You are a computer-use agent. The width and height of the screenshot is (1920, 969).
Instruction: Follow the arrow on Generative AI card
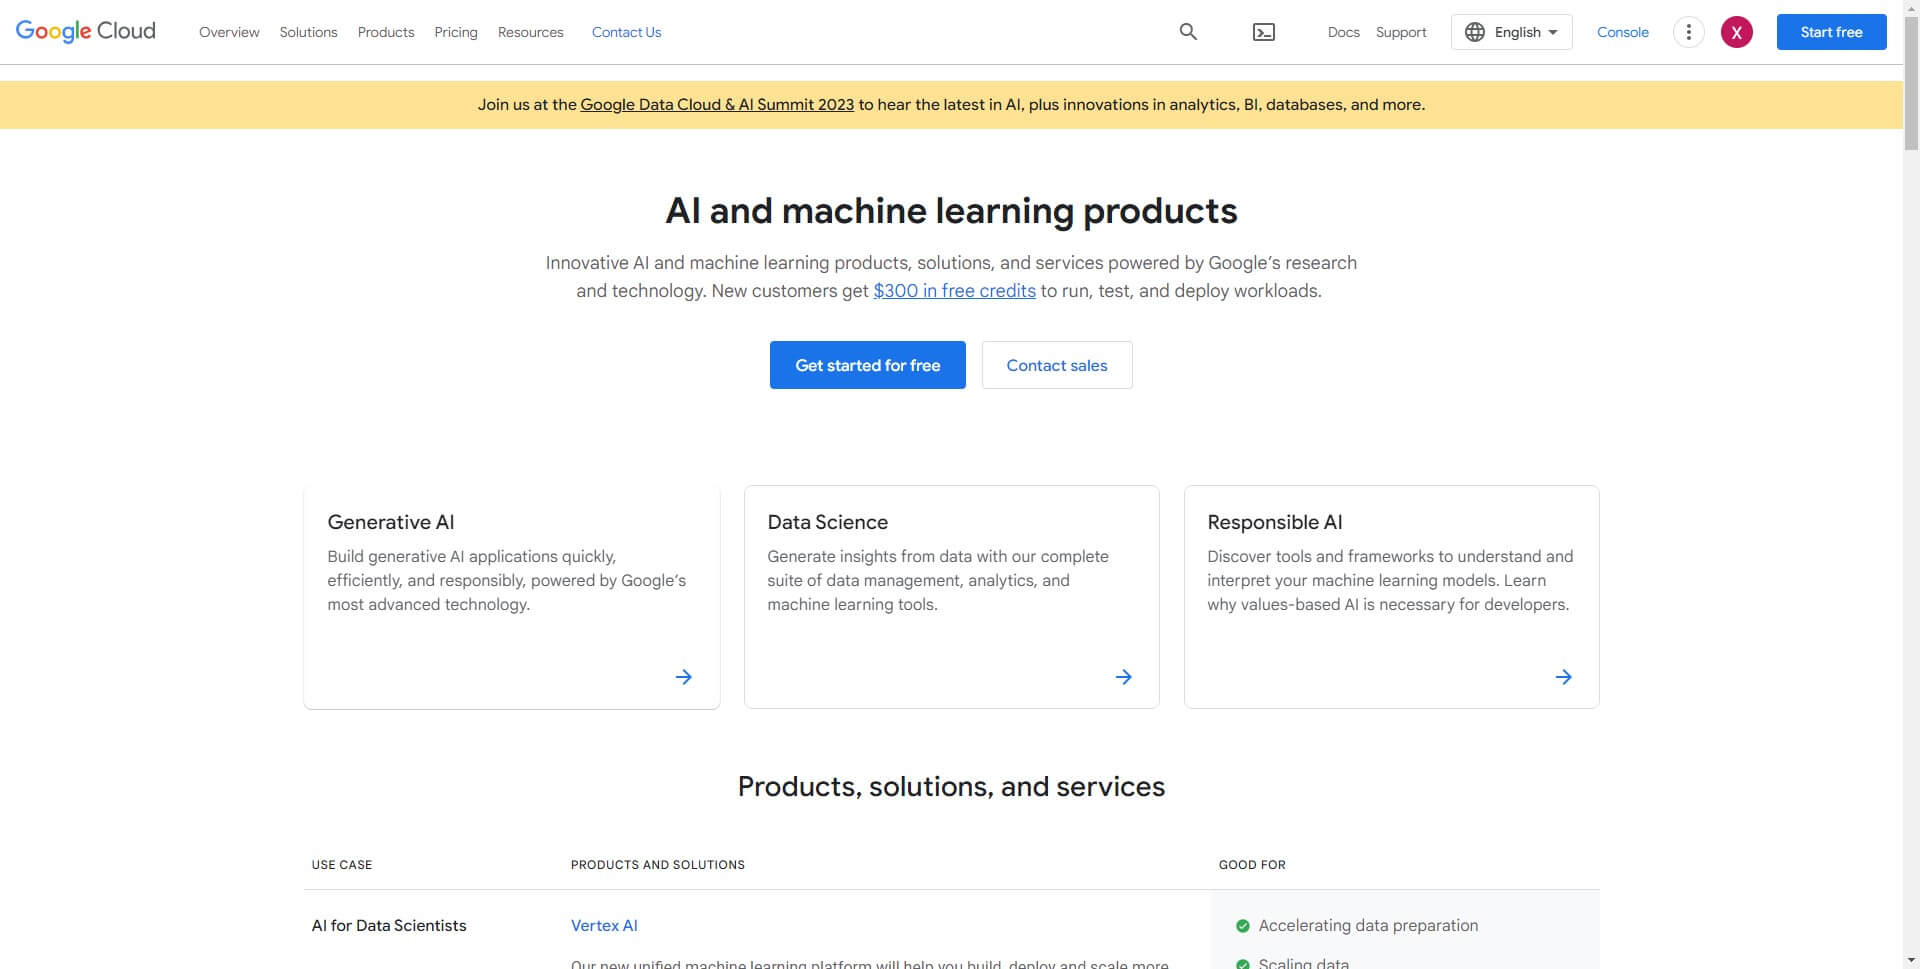click(x=684, y=677)
